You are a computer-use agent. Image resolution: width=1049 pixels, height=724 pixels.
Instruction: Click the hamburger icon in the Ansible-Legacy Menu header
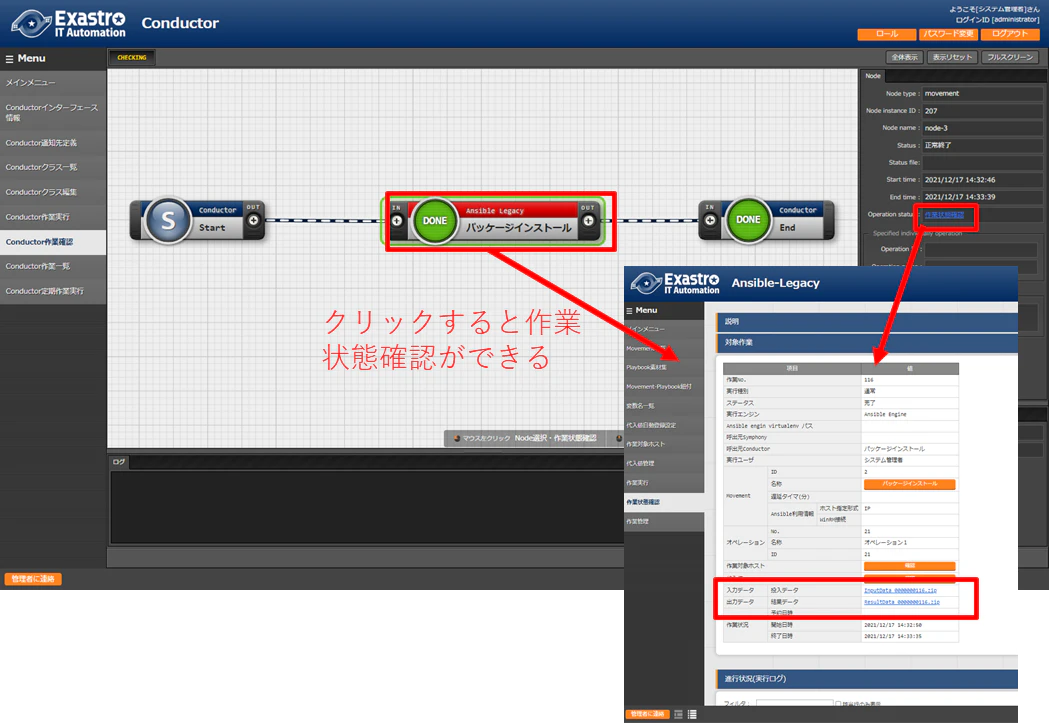pos(630,311)
